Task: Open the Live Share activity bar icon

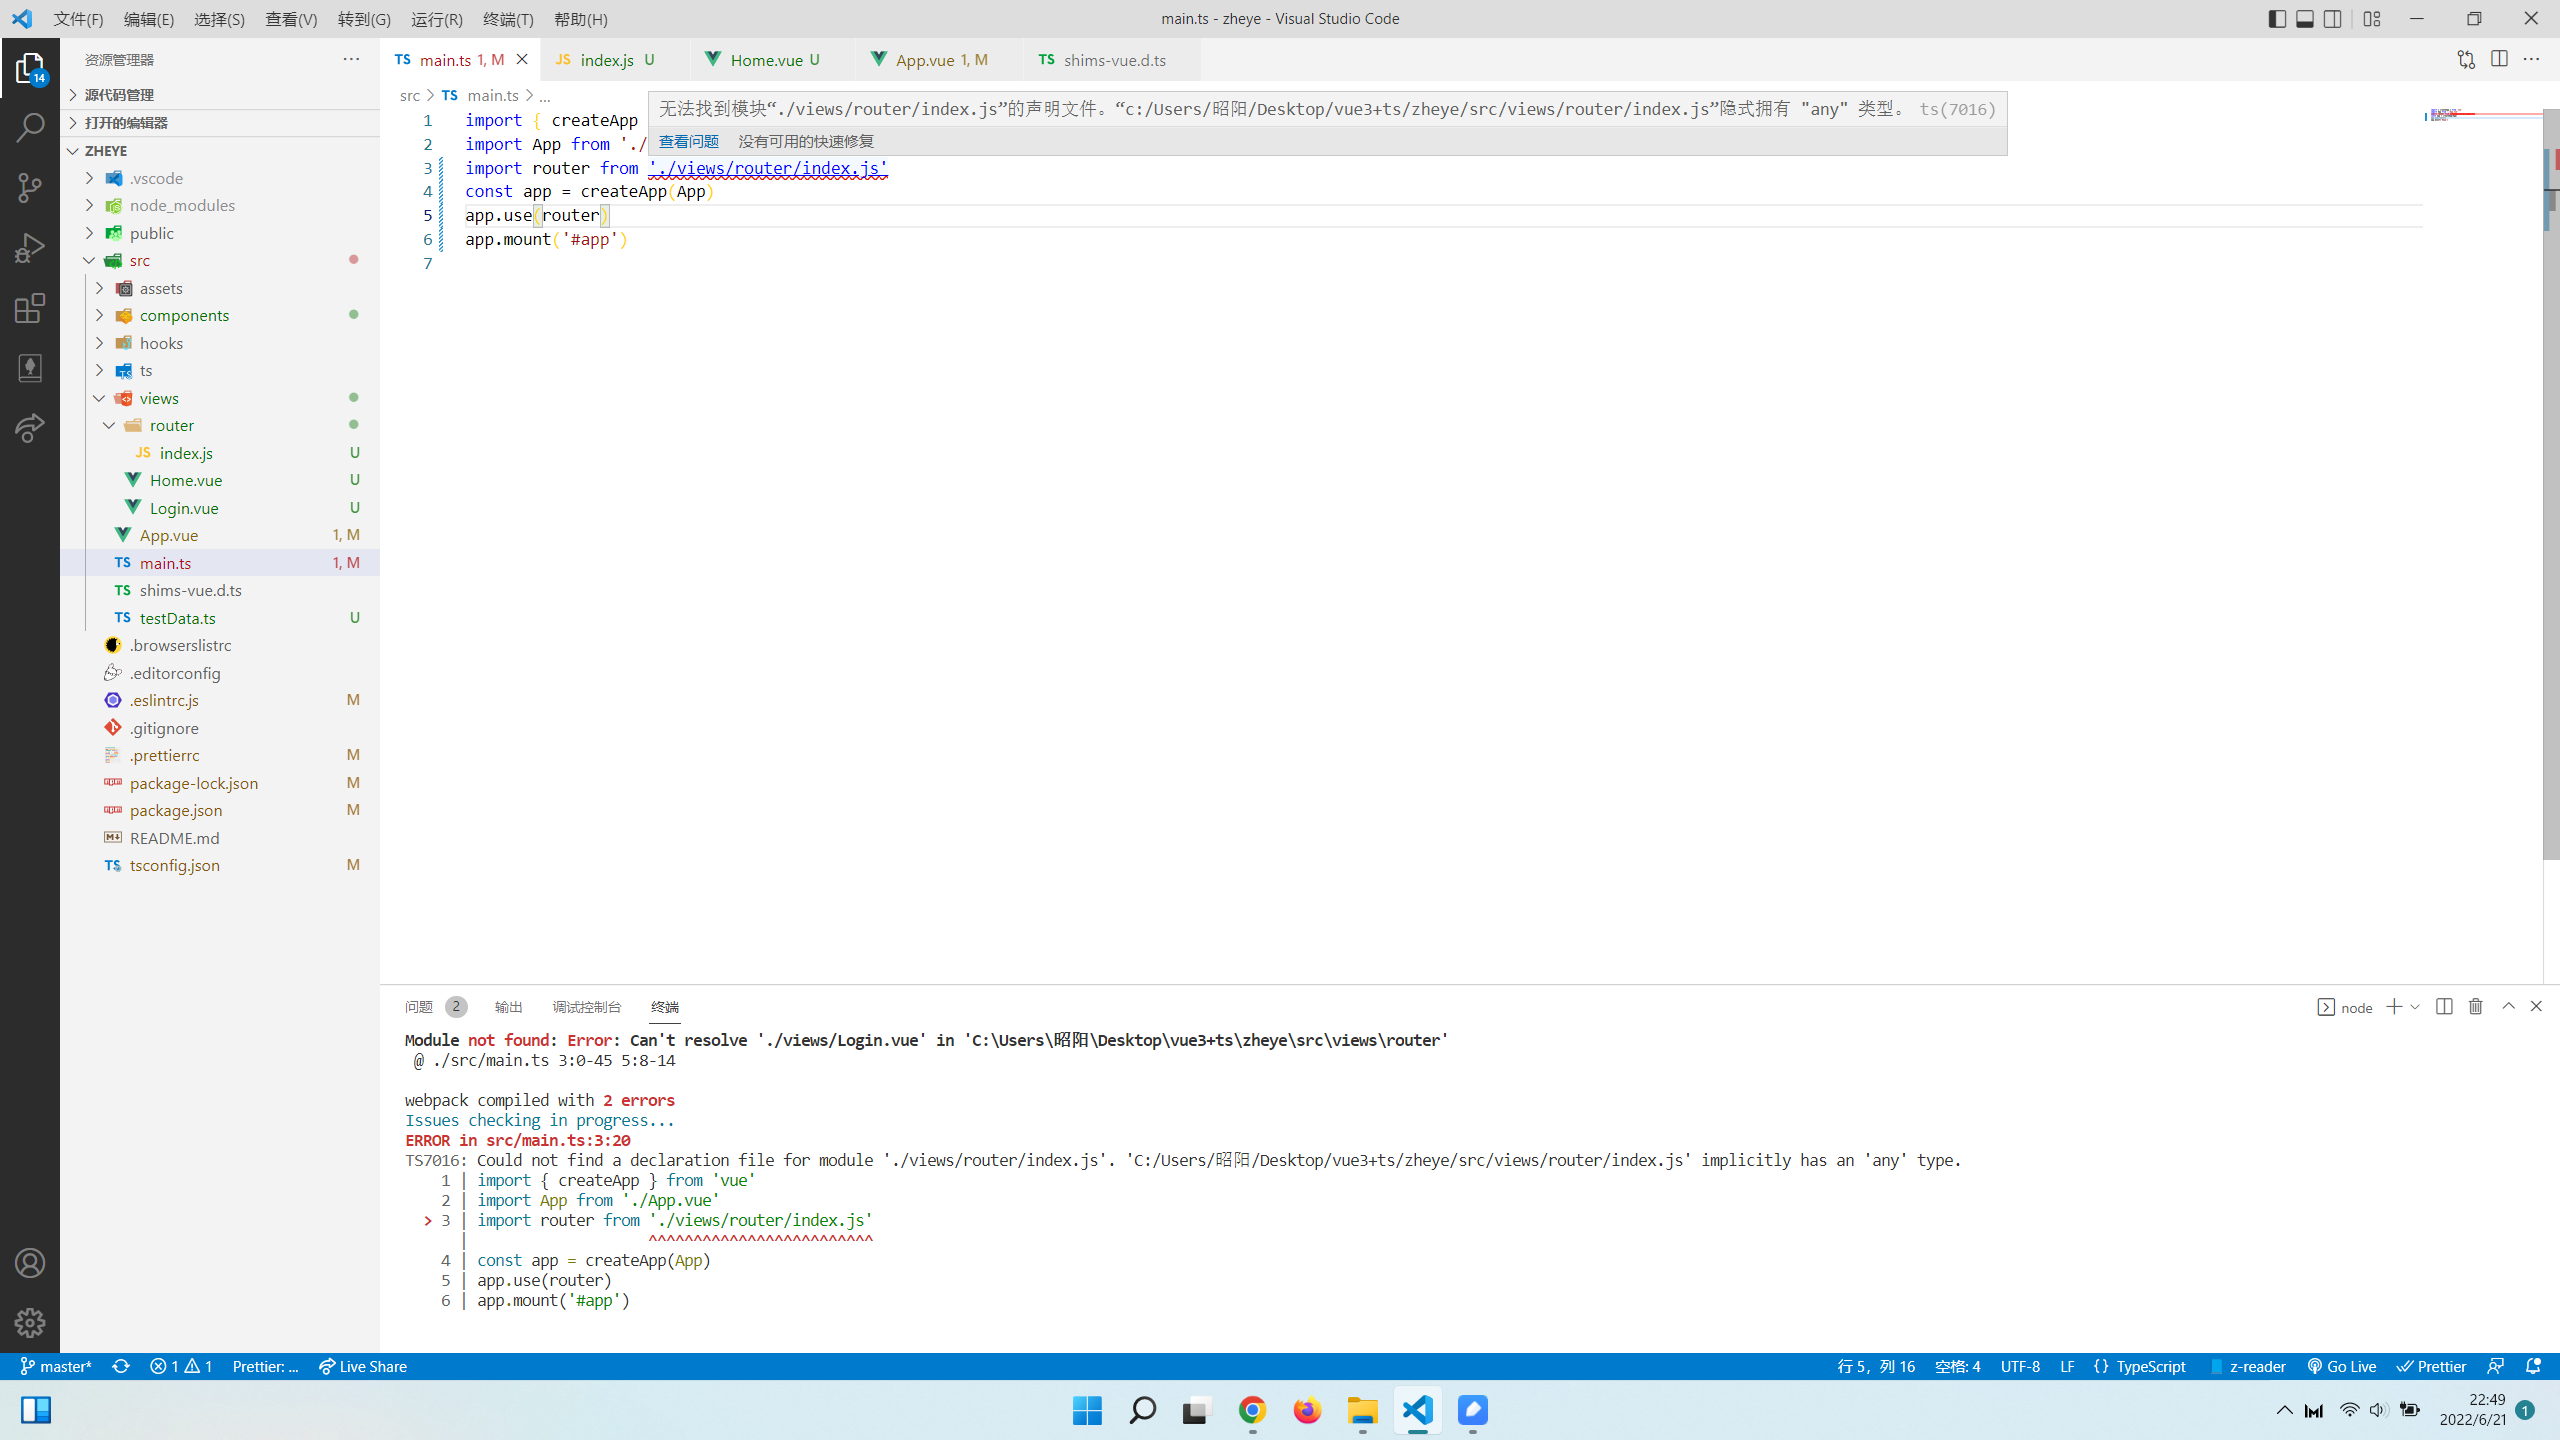Action: 30,428
